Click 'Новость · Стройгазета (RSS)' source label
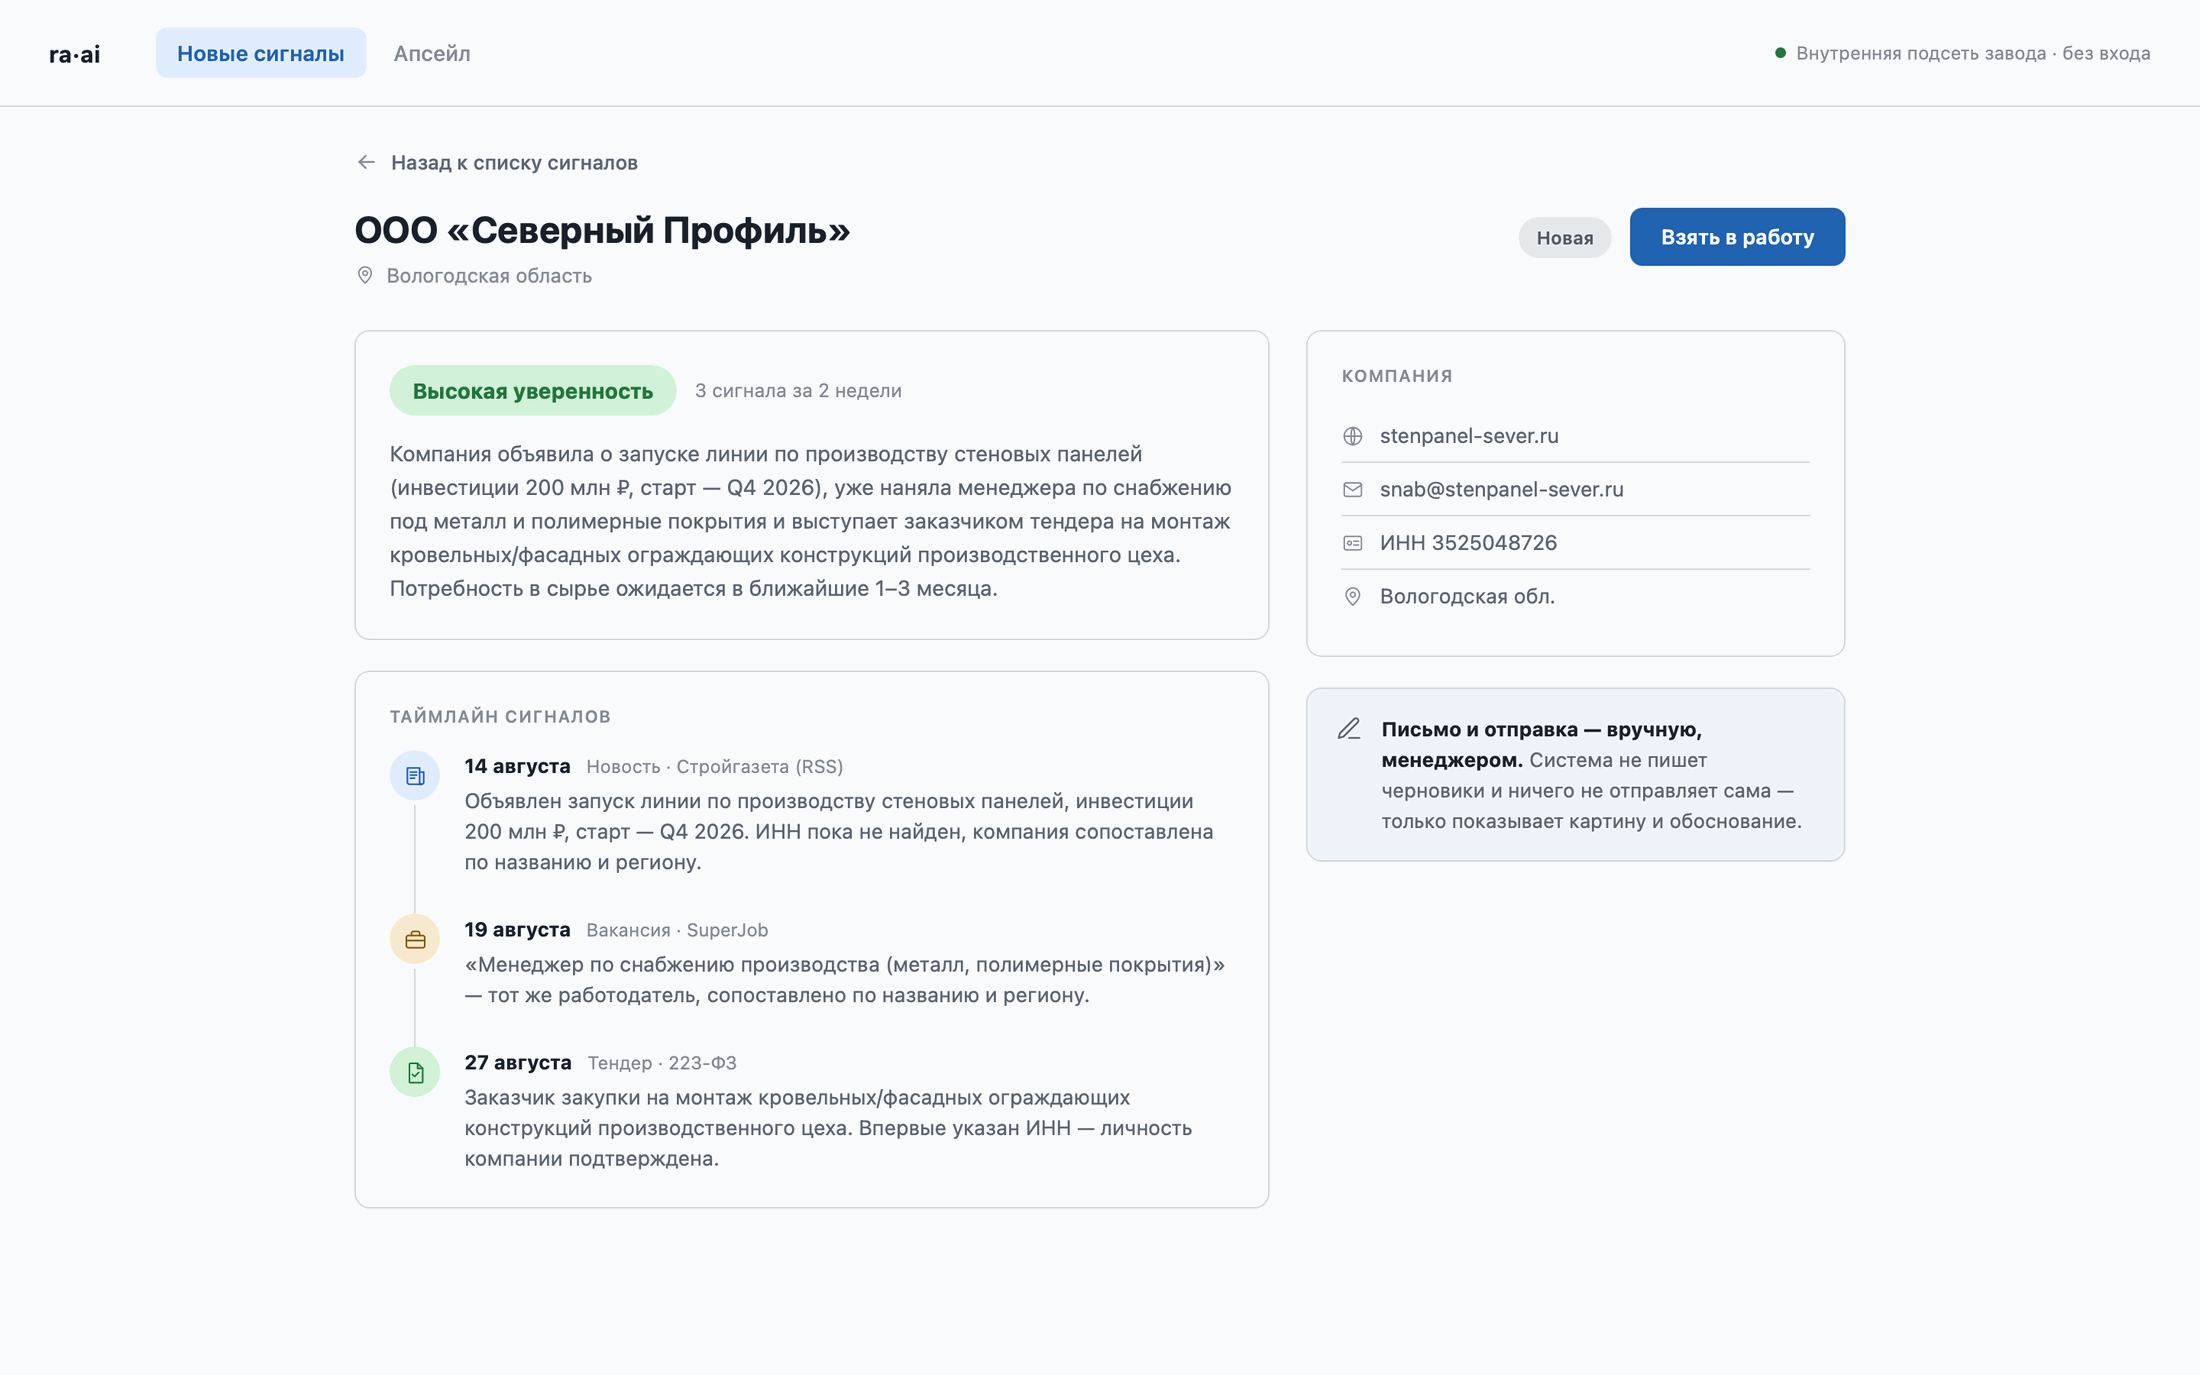This screenshot has height=1375, width=2200. (x=714, y=767)
